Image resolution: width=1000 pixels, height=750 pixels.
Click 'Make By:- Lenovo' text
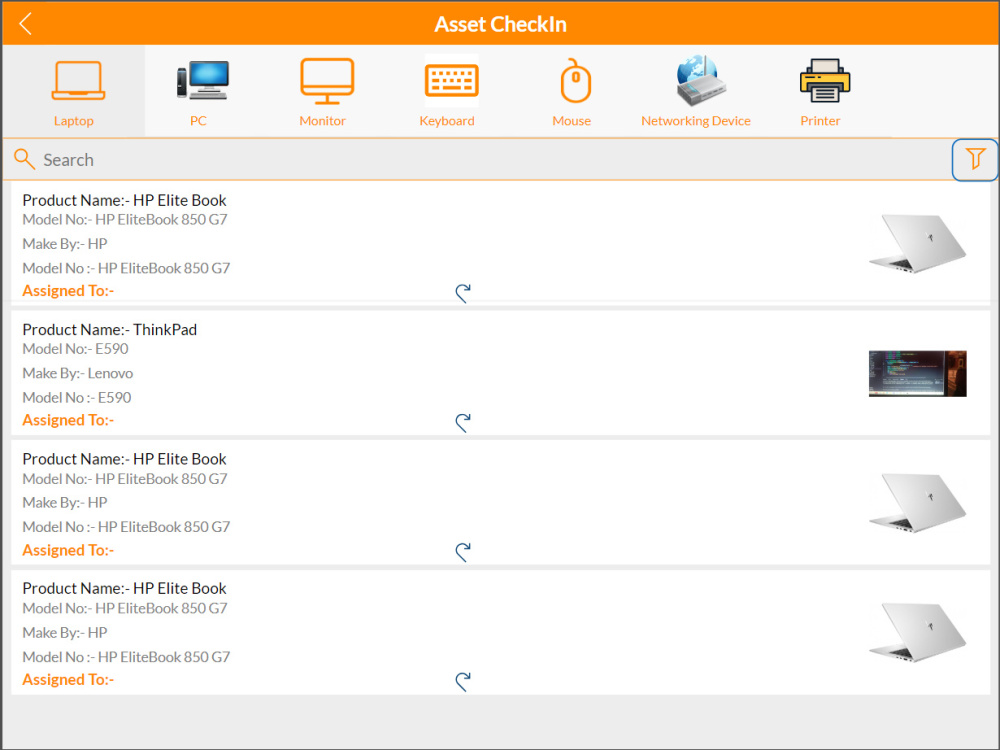point(78,373)
